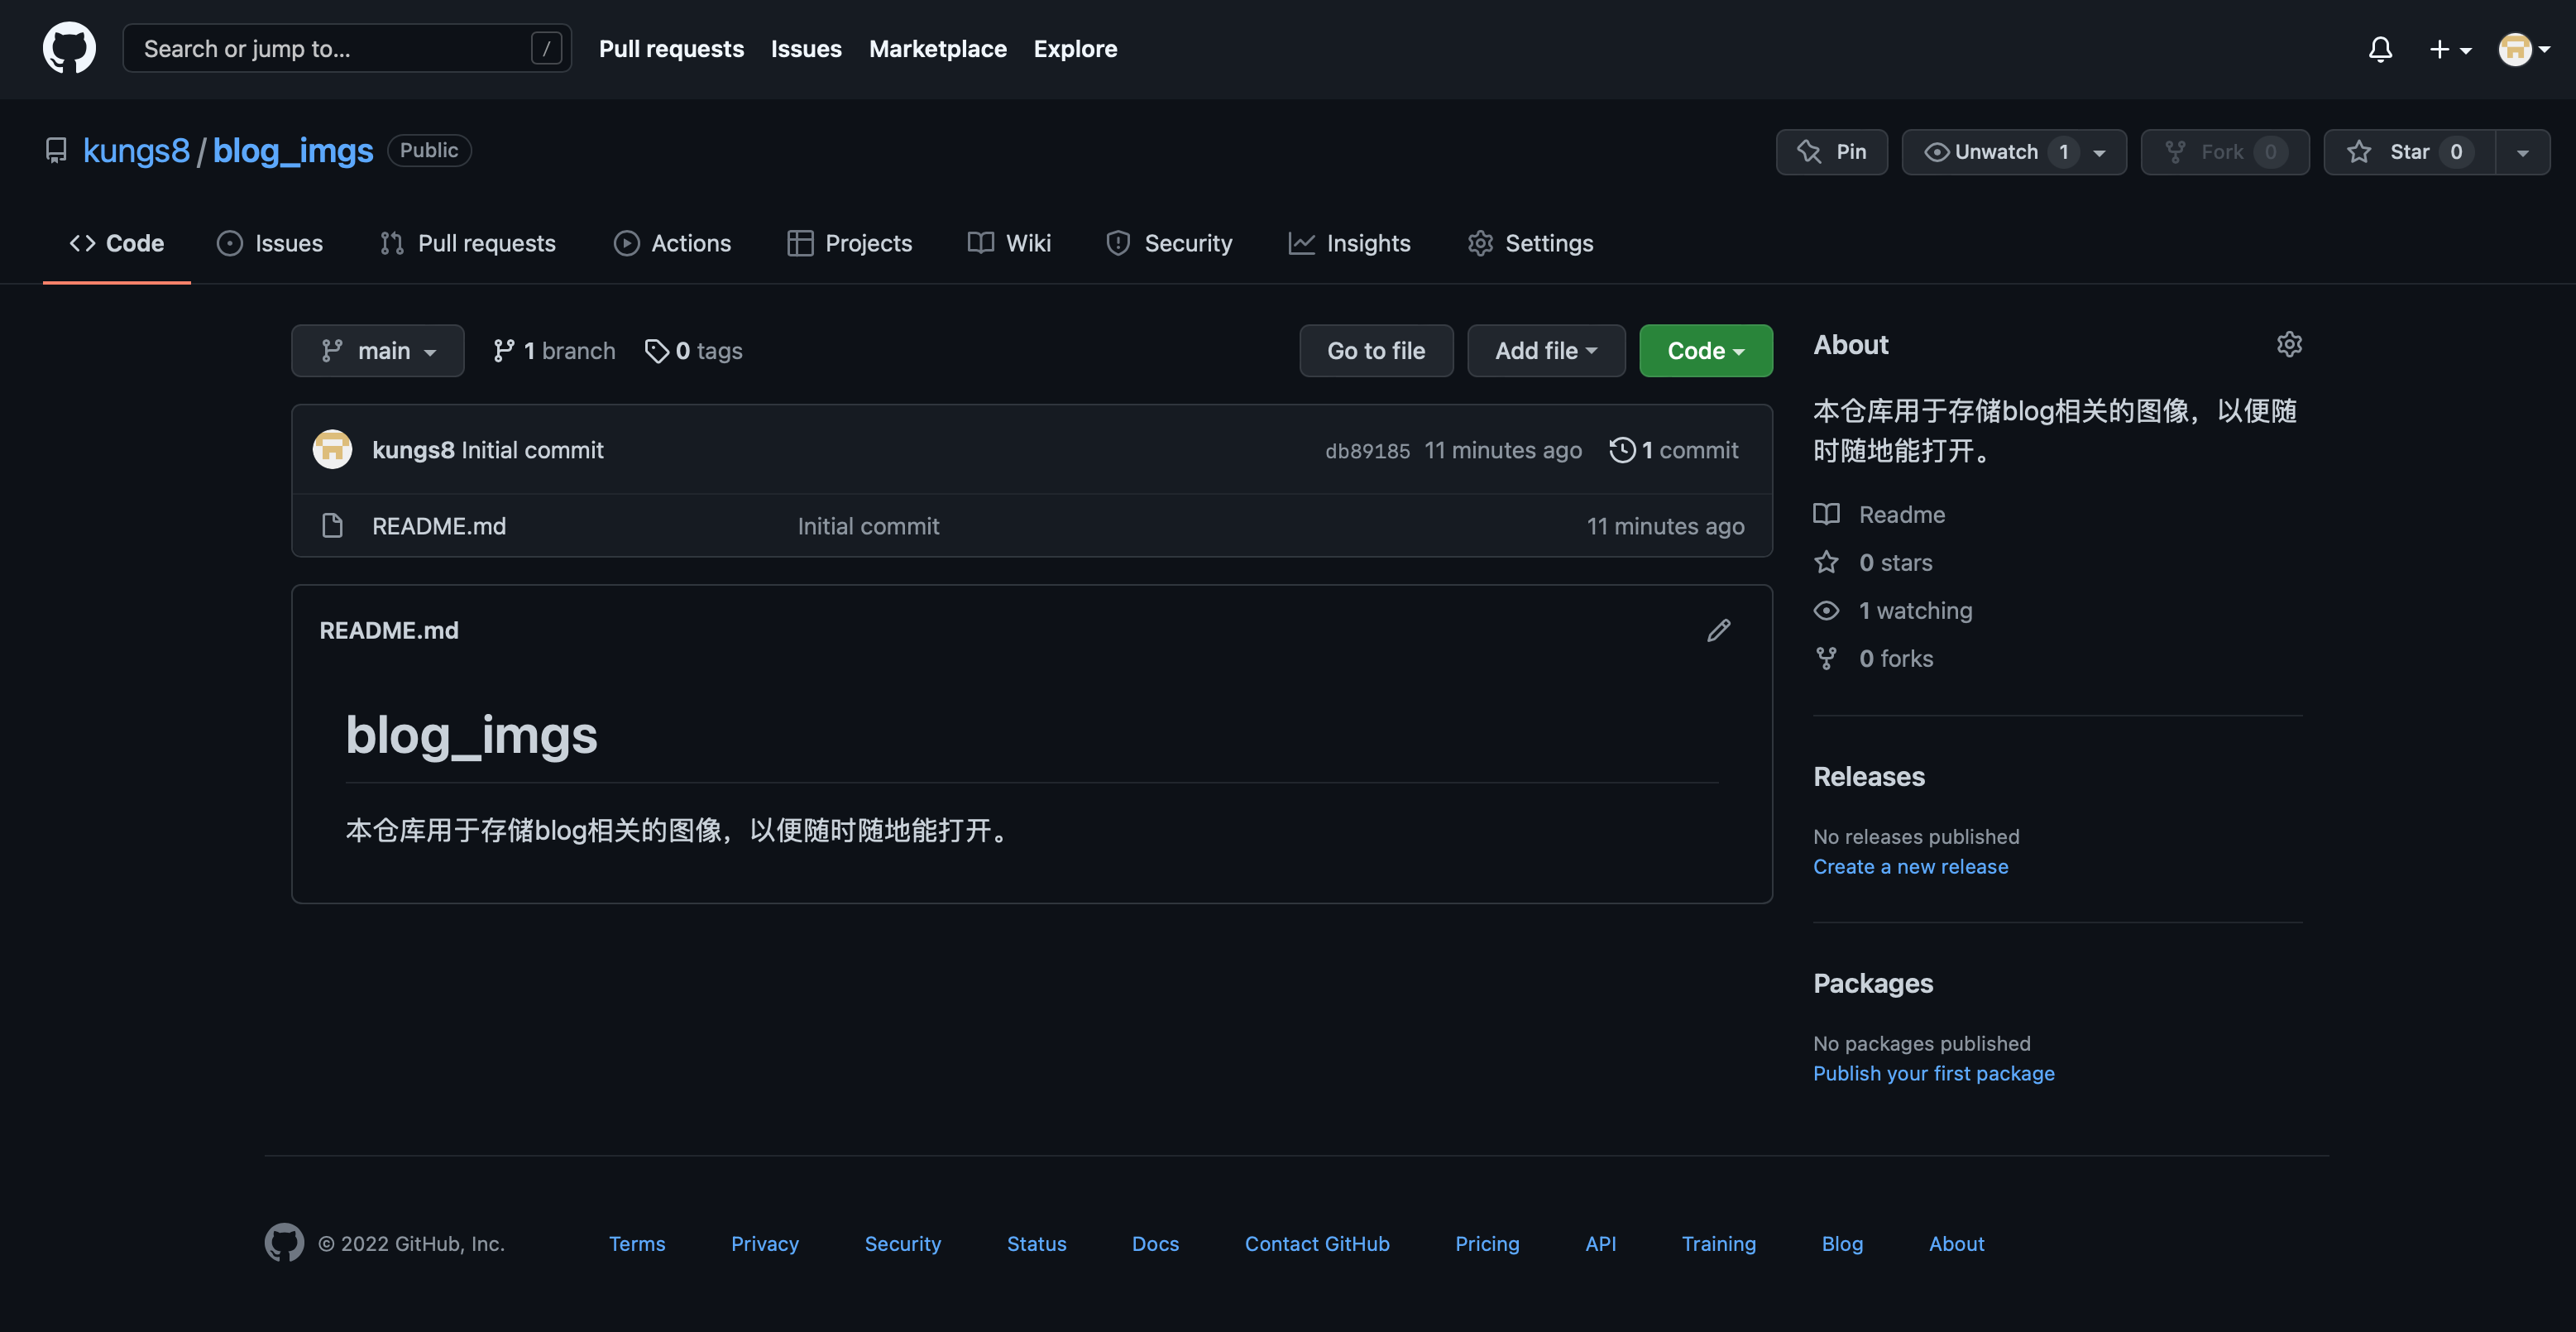Click the README.md file icon

[332, 526]
